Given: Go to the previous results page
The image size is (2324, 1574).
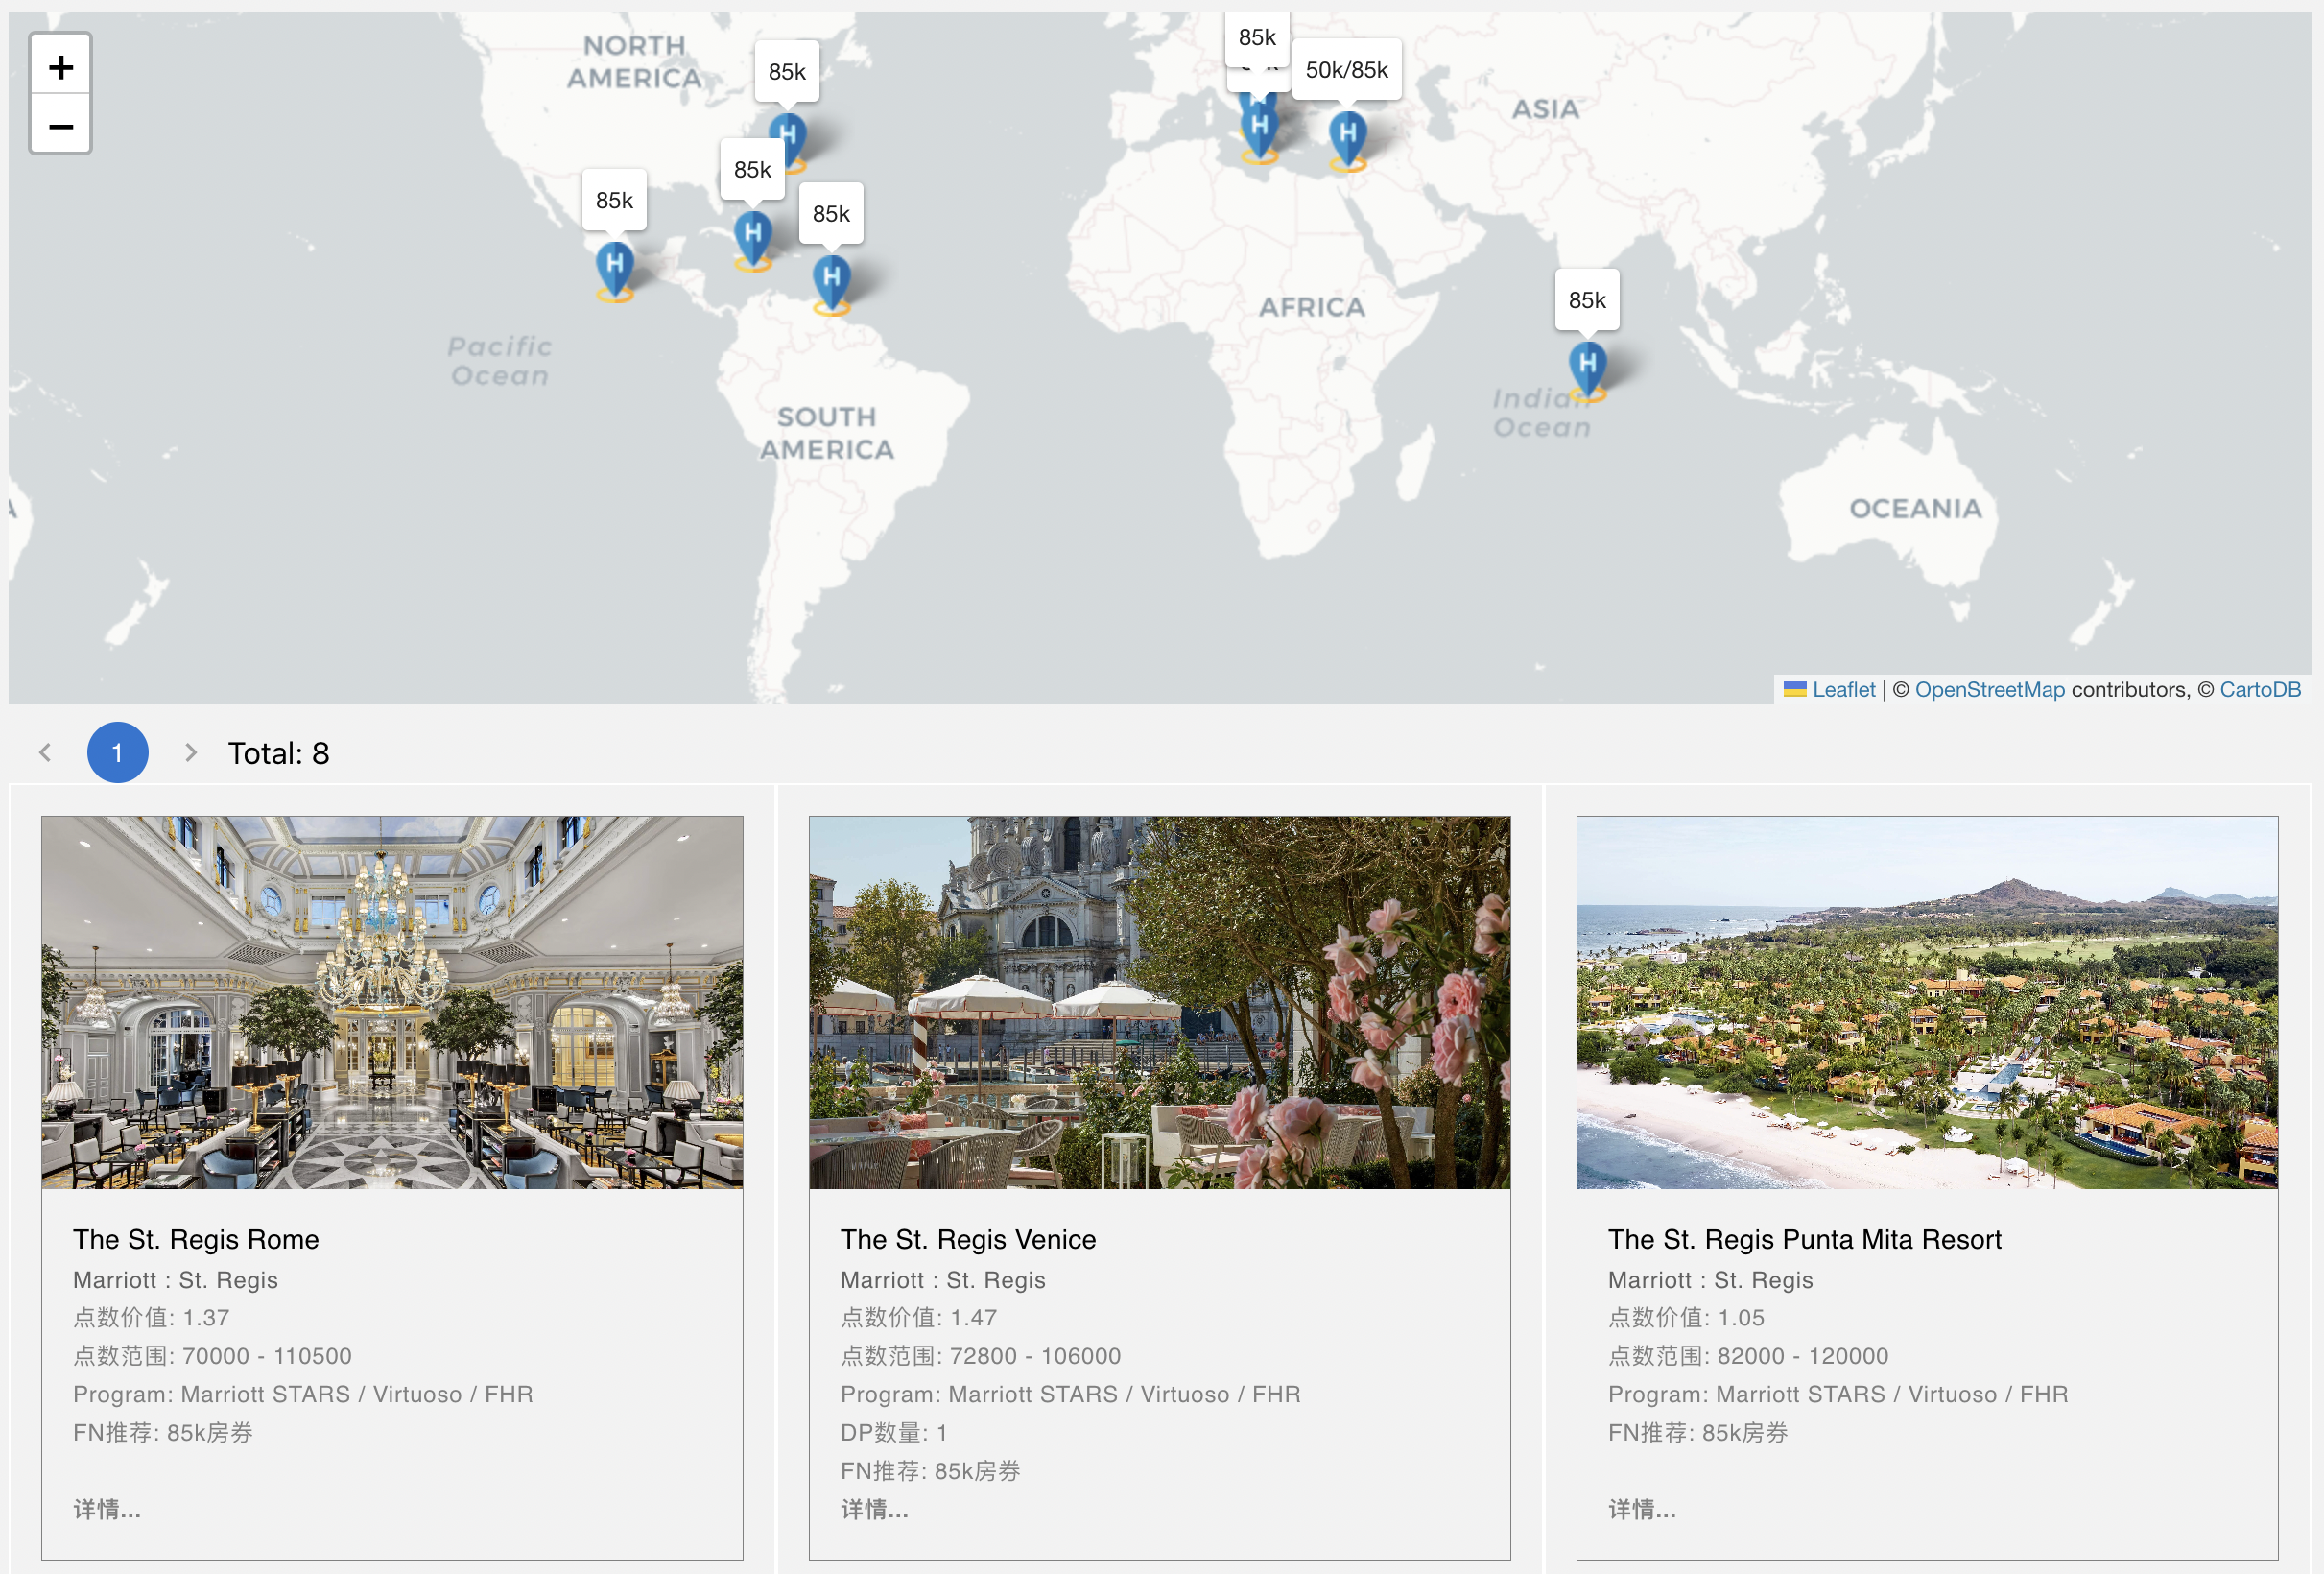Looking at the screenshot, I should tap(45, 752).
